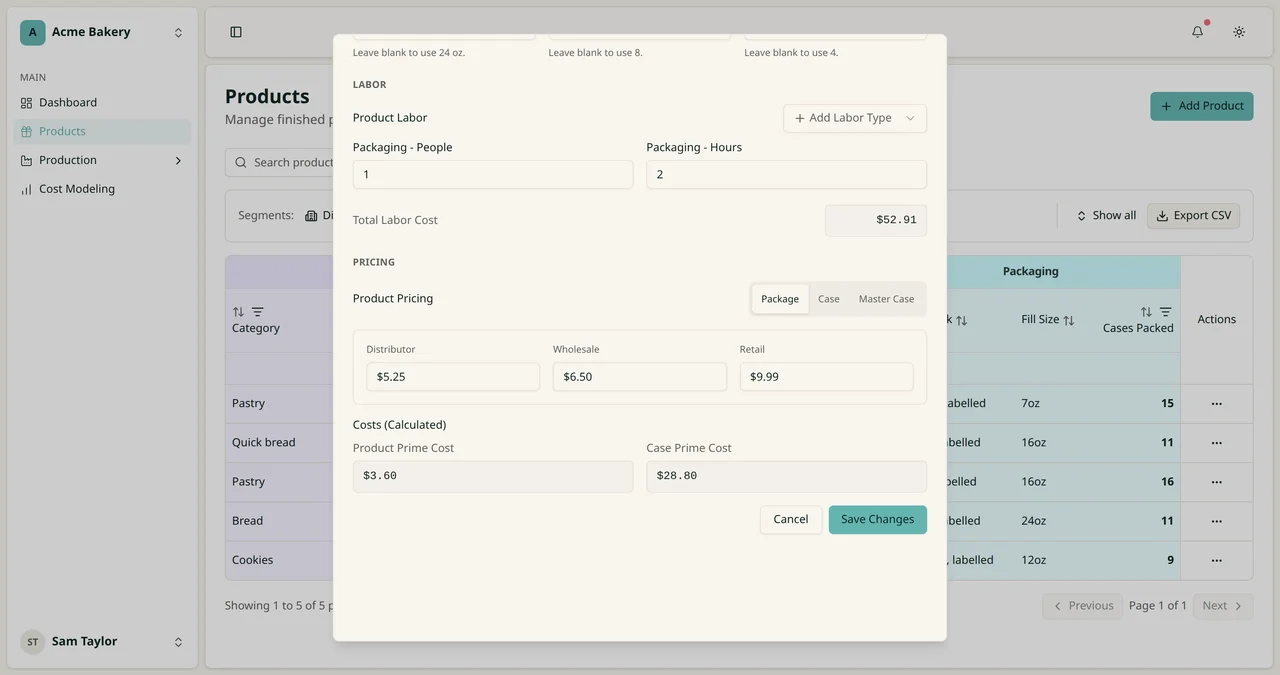Viewport: 1280px width, 675px height.
Task: Click Save Changes button
Action: coord(878,520)
